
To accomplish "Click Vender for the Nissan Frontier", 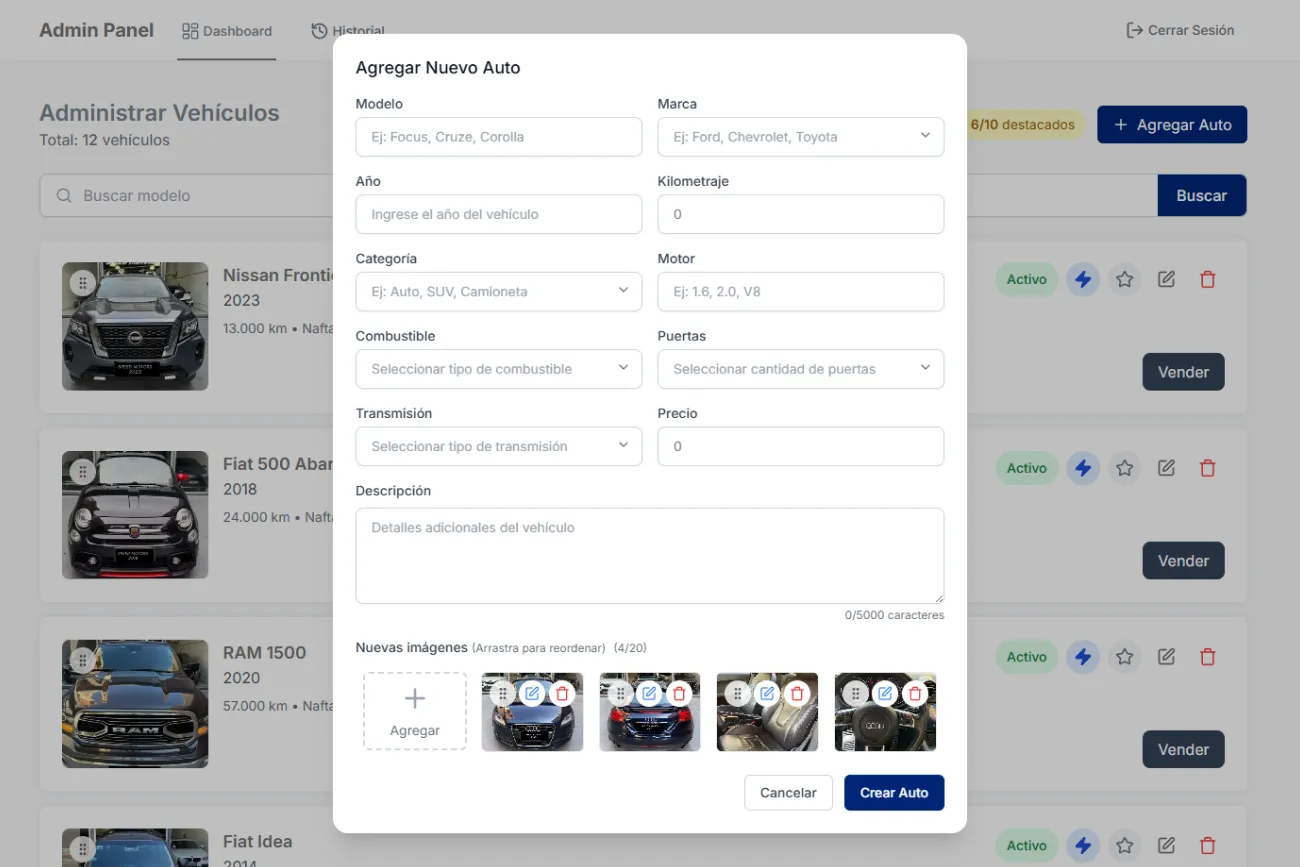I will [1184, 372].
